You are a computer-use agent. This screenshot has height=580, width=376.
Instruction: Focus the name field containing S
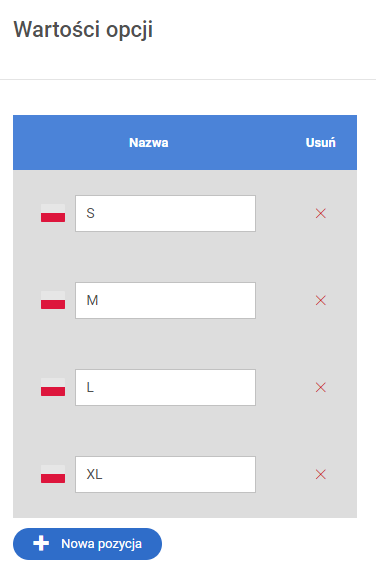(165, 213)
